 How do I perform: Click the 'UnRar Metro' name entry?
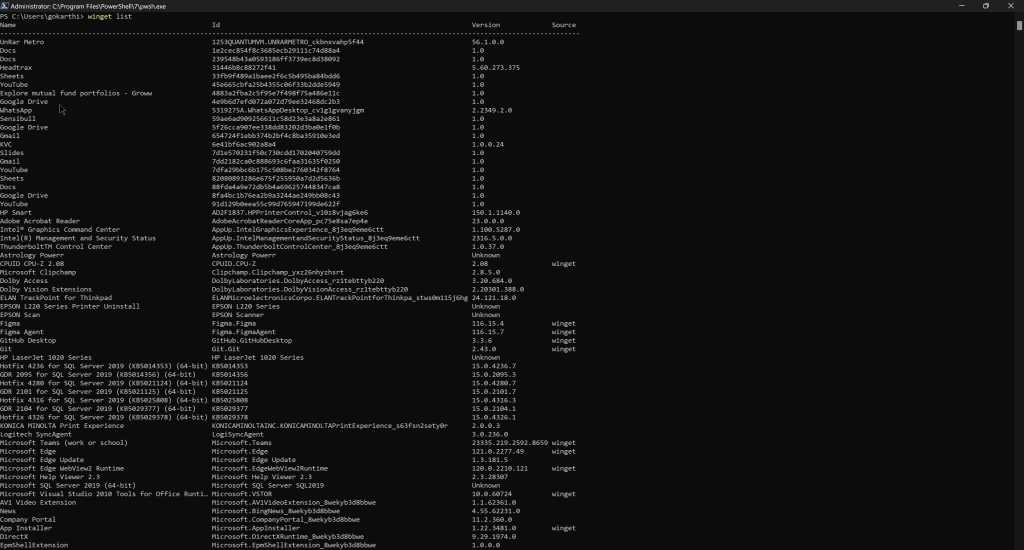[22, 42]
